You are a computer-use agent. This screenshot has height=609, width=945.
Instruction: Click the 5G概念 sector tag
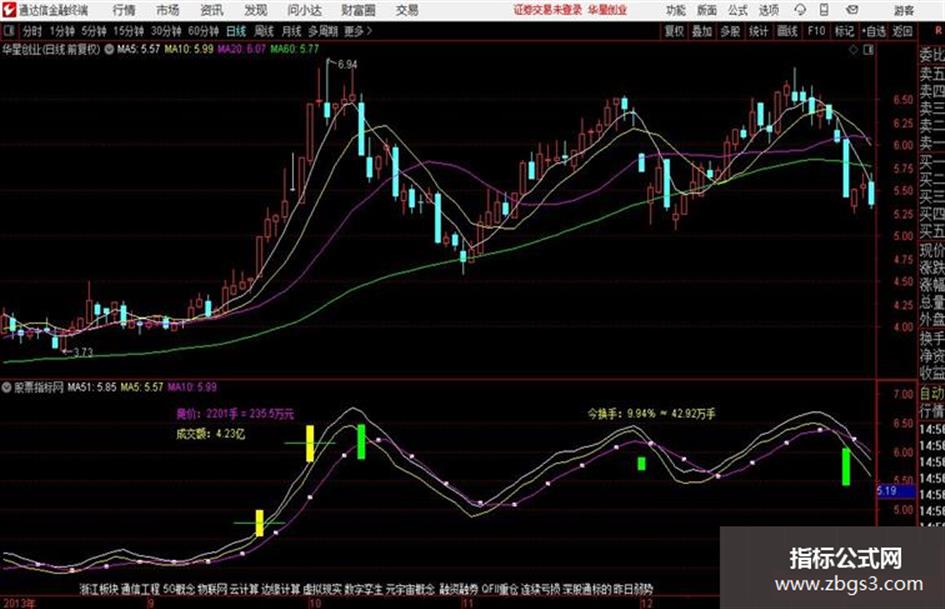coord(179,588)
